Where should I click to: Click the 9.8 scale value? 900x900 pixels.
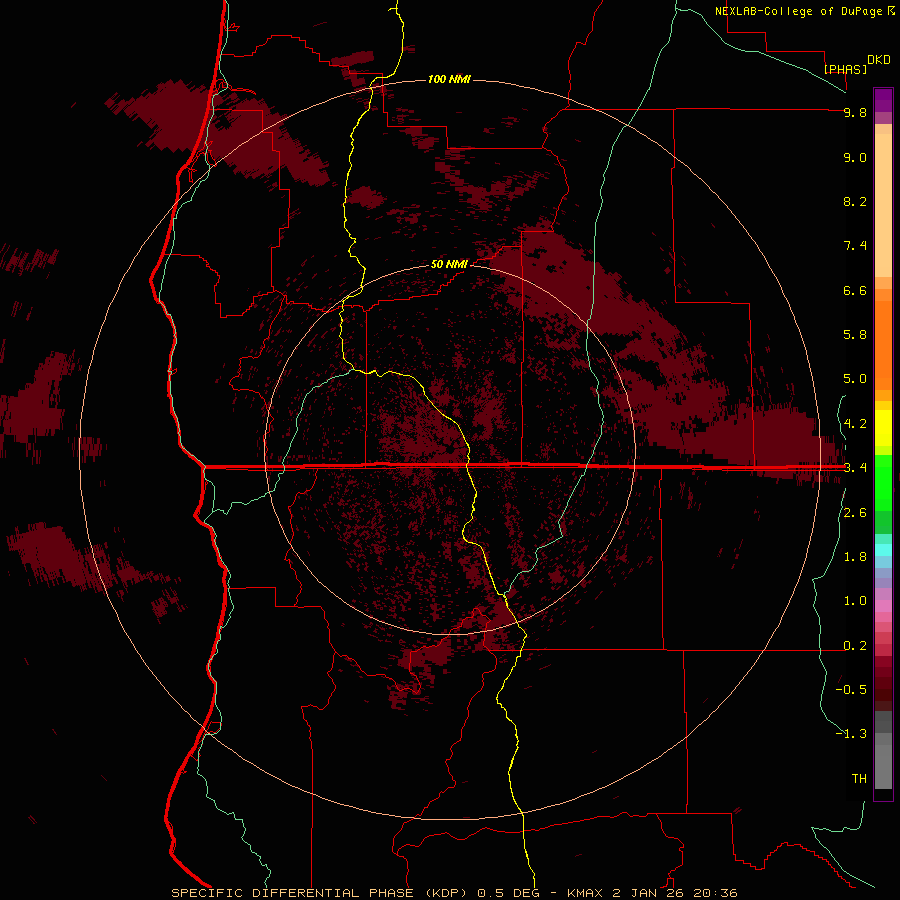pos(855,112)
